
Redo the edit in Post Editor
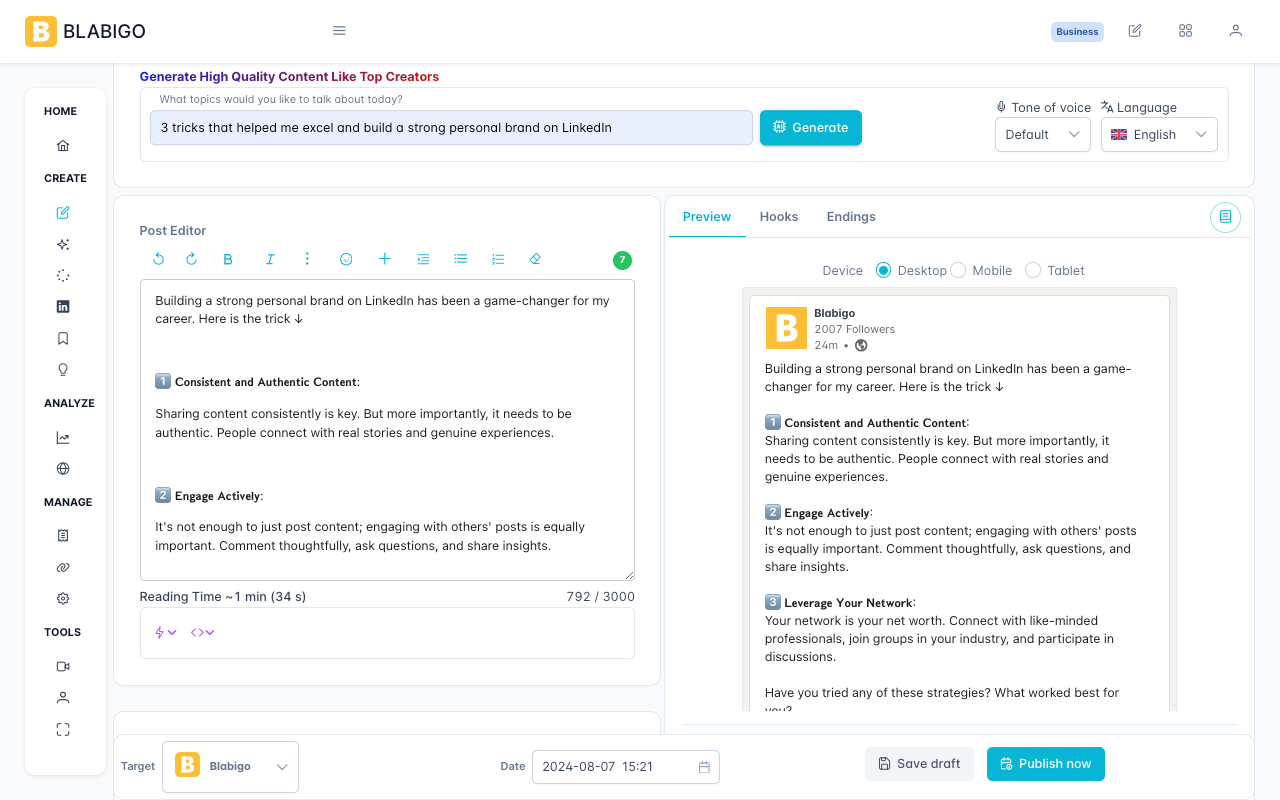[192, 259]
